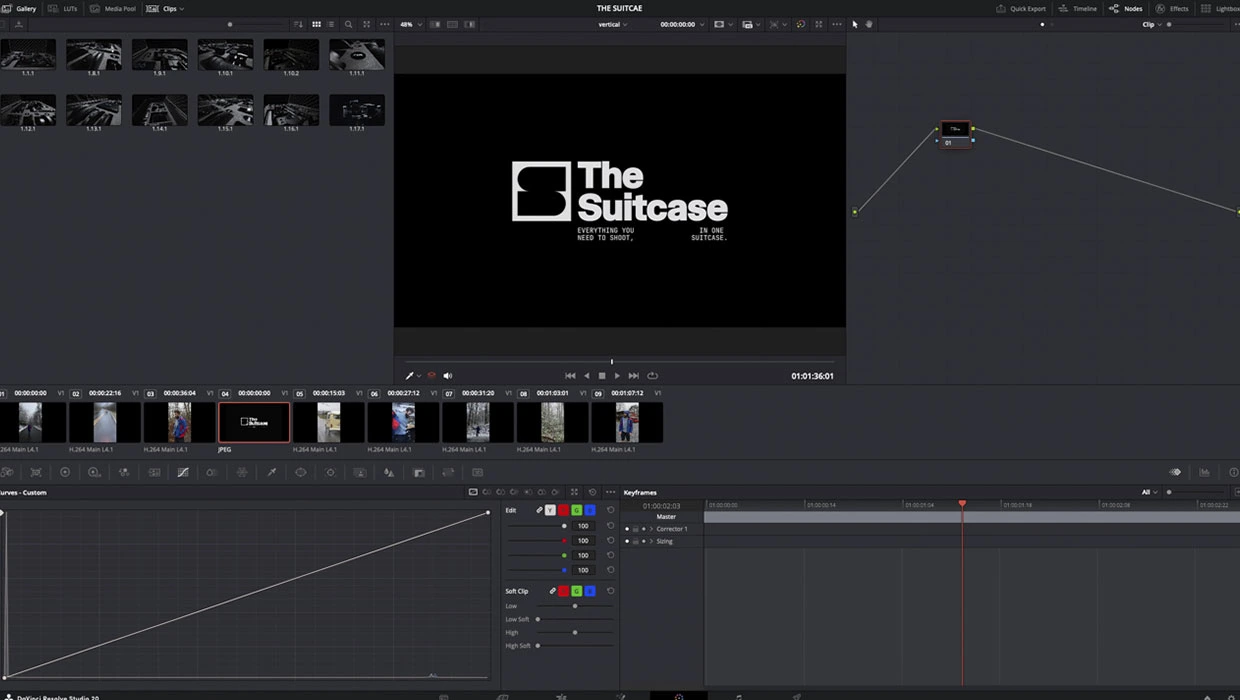
Task: Open the LUTs panel
Action: tap(63, 8)
